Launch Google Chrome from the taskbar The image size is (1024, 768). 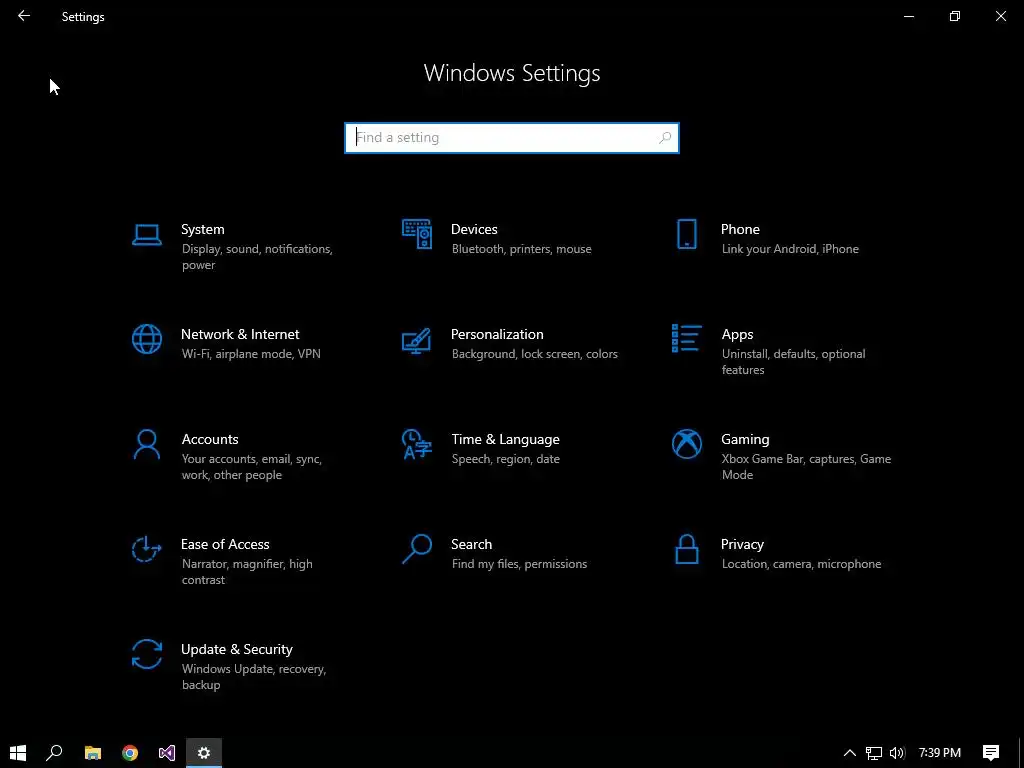[130, 753]
